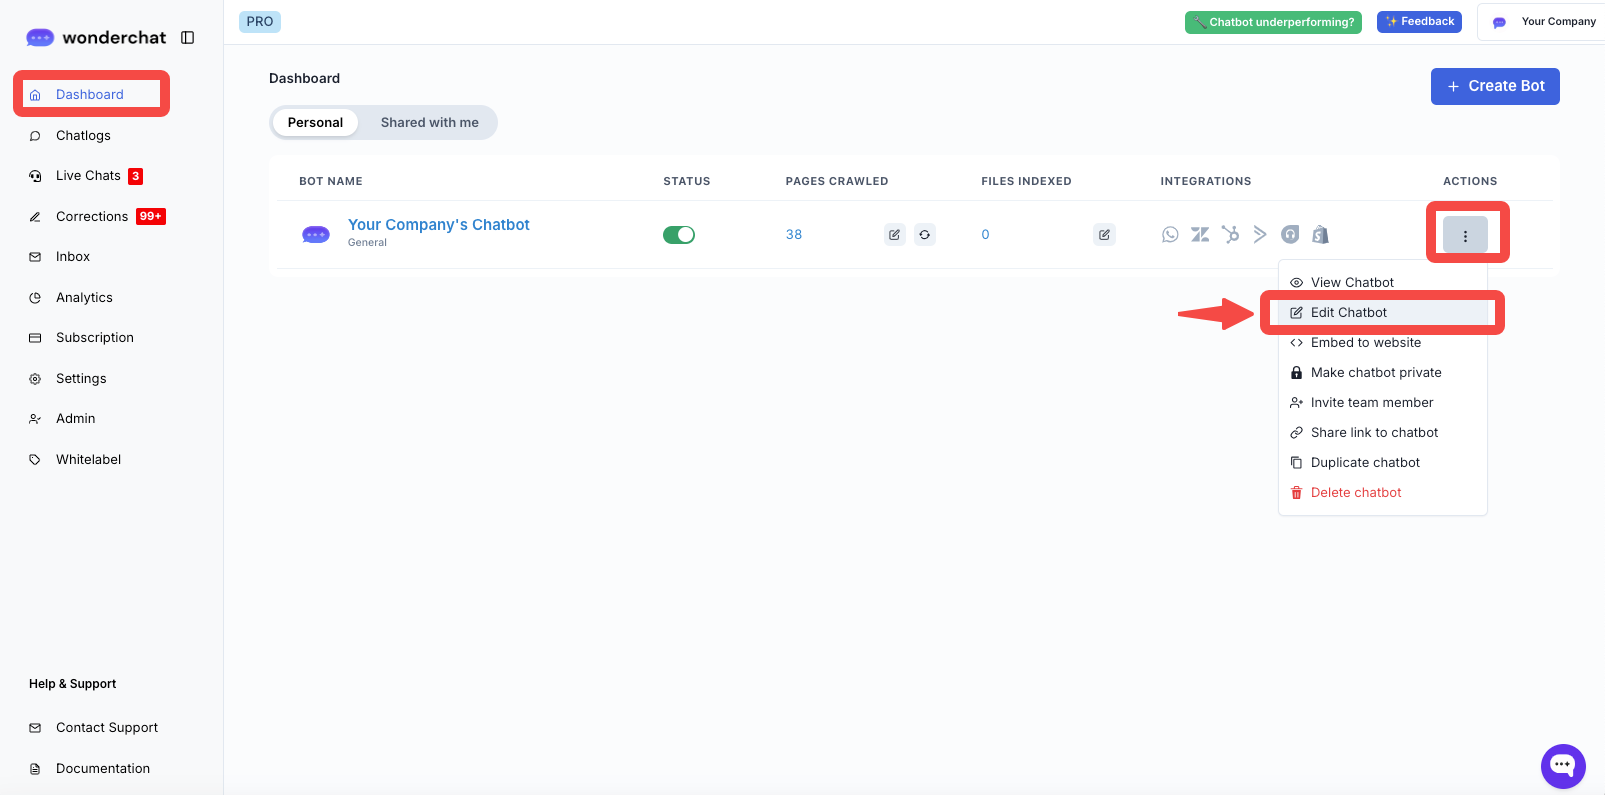Viewport: 1605px width, 795px height.
Task: Click the HubSpot integration icon
Action: (1230, 234)
